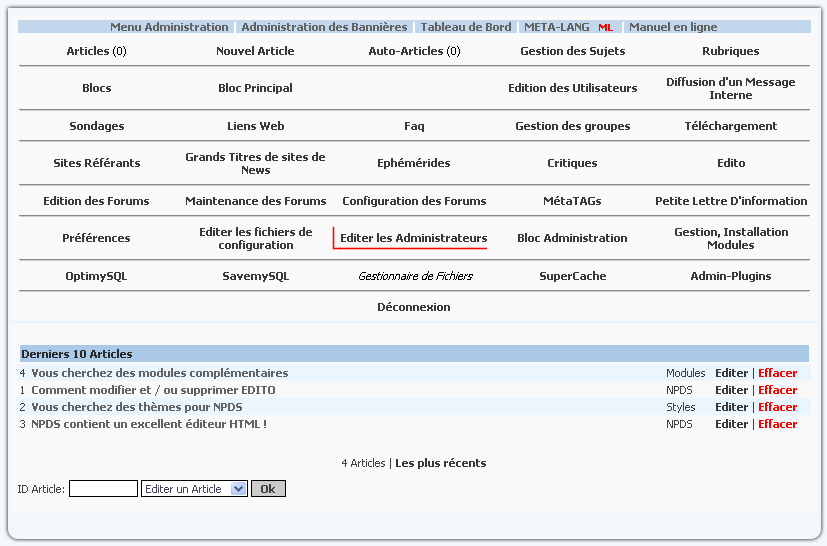The height and width of the screenshot is (546, 827).
Task: Launch the SuperCache settings
Action: click(572, 276)
